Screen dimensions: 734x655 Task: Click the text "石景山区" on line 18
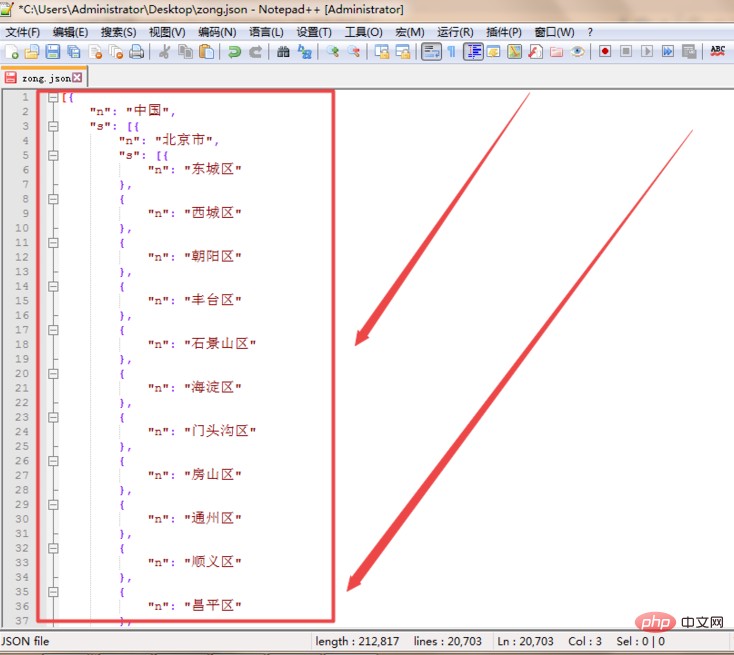click(x=220, y=343)
